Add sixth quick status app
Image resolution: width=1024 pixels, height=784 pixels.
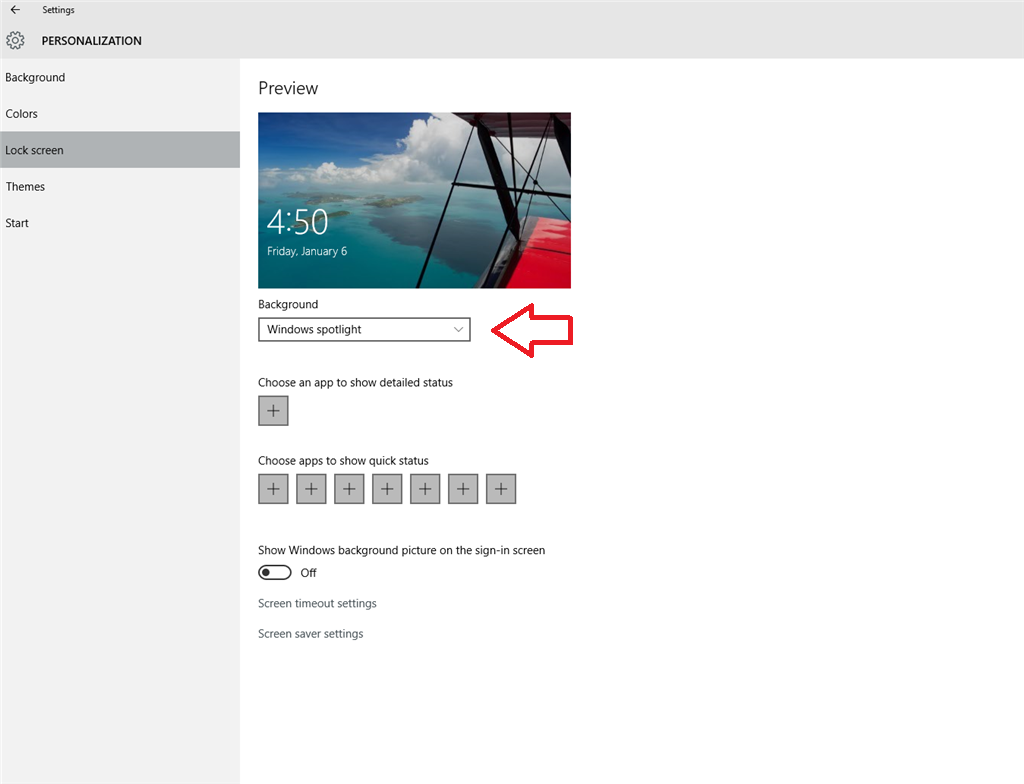coord(462,489)
